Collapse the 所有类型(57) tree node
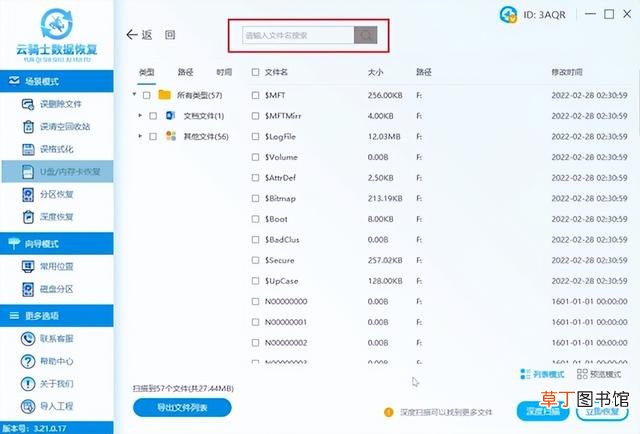 click(x=134, y=94)
